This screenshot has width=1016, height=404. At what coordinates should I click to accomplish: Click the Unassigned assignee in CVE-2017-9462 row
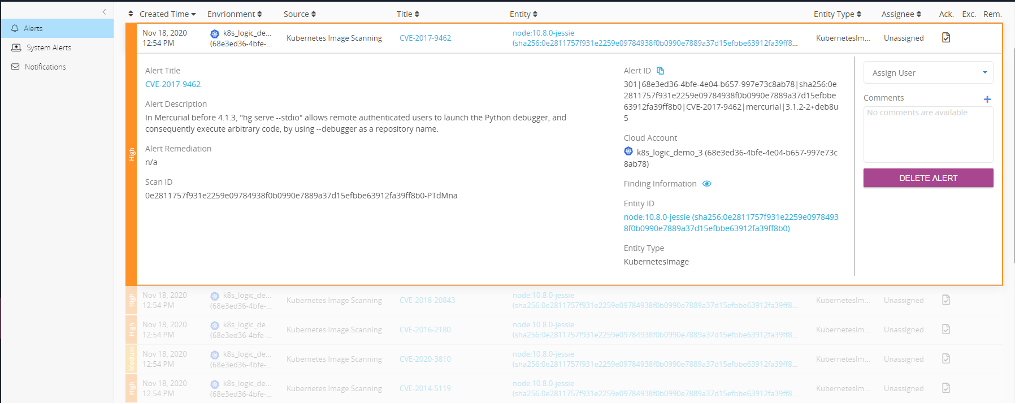pyautogui.click(x=903, y=38)
